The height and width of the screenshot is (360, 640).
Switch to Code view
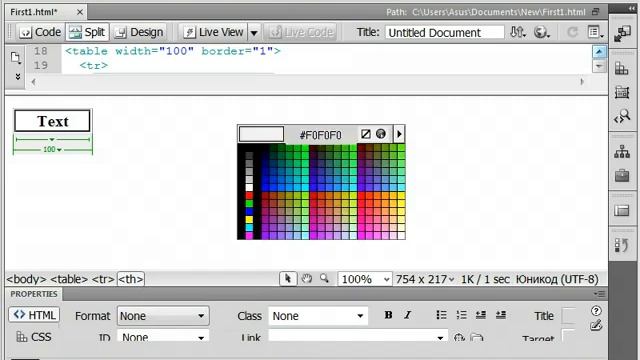[x=40, y=32]
